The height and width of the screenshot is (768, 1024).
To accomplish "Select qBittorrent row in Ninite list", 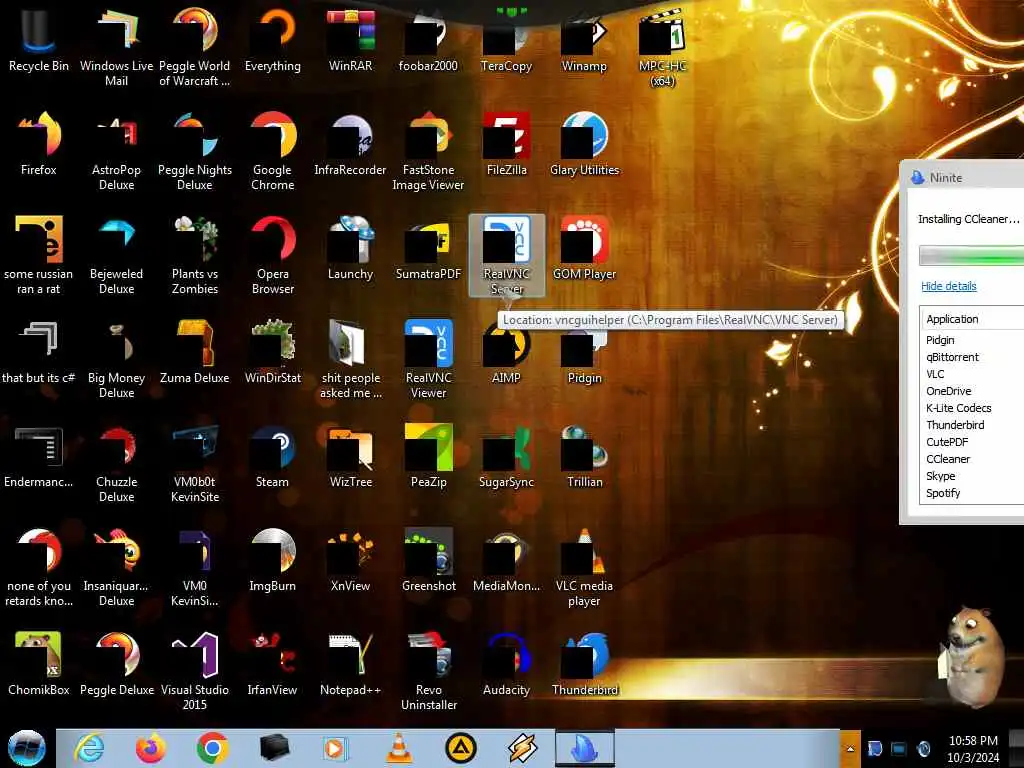I will click(x=972, y=357).
